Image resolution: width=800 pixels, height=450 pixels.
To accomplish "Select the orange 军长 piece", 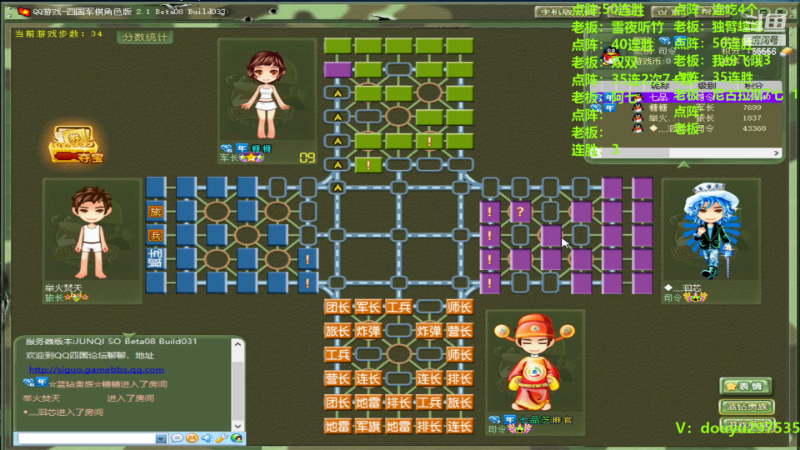I will click(368, 307).
